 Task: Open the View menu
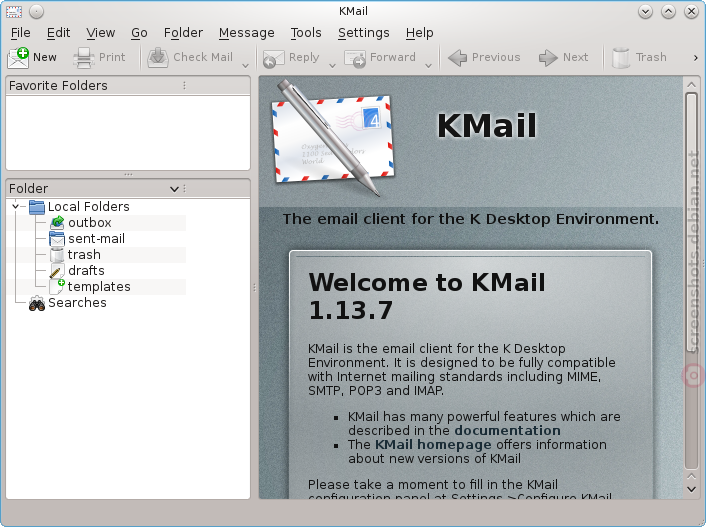click(x=101, y=33)
